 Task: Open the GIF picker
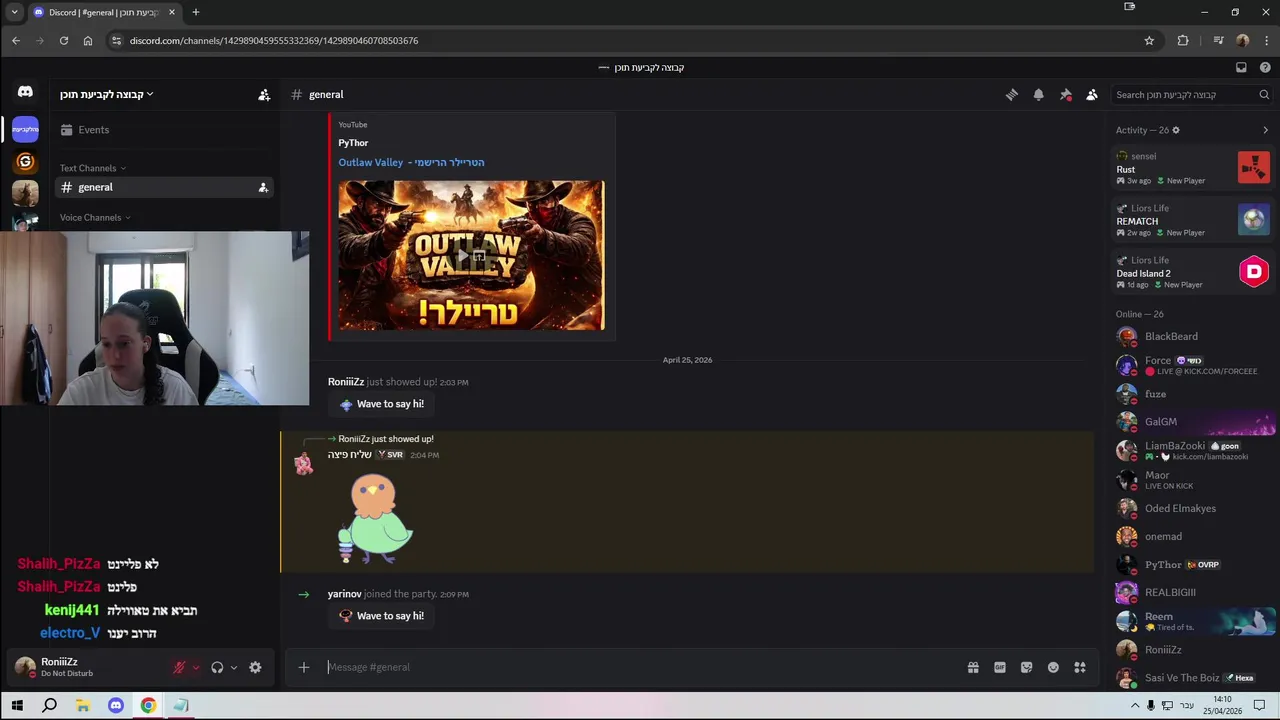1000,667
